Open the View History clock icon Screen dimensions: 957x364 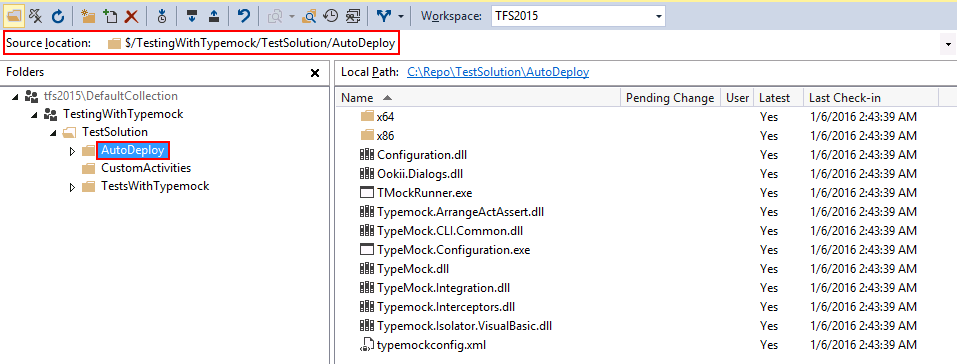tap(330, 16)
